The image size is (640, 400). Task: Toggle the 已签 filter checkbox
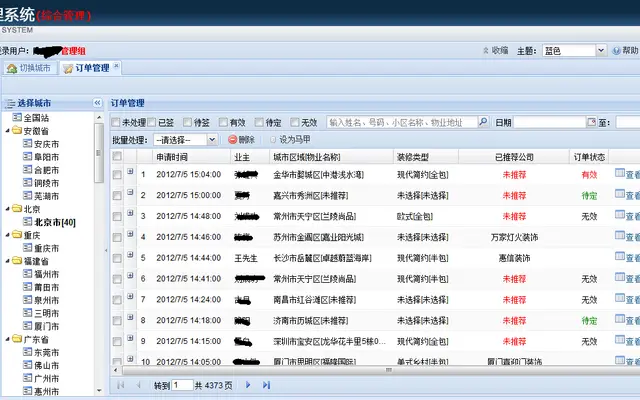[152, 122]
